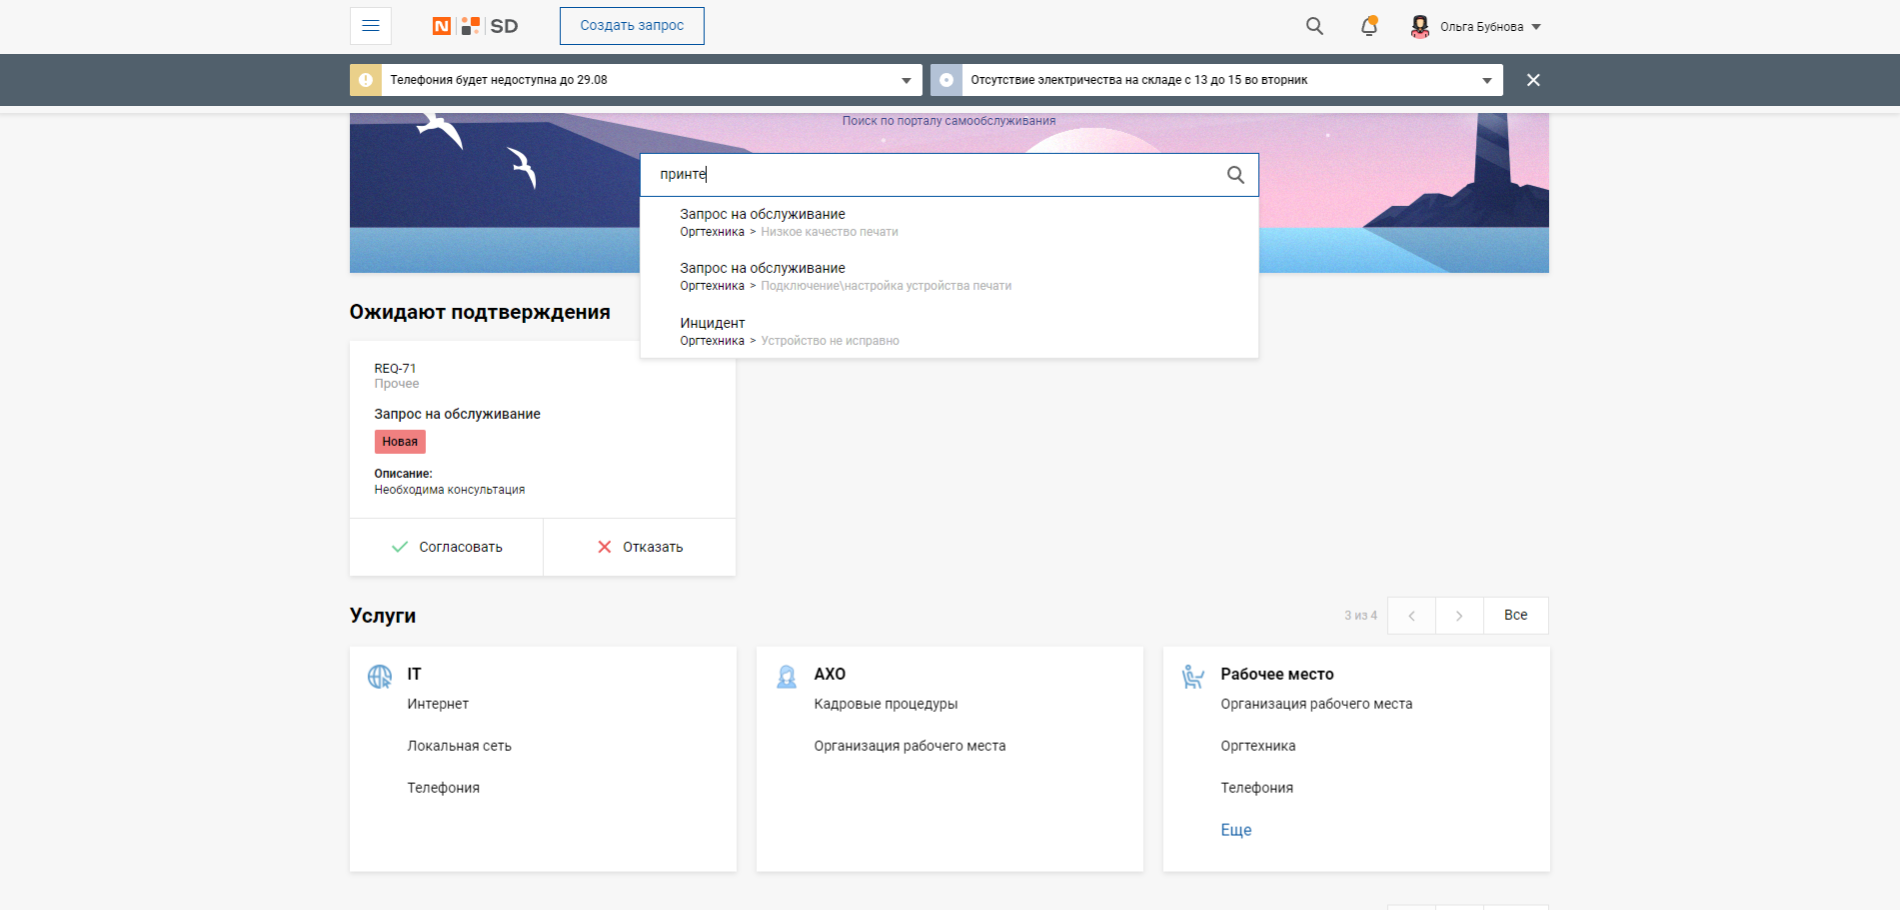Image resolution: width=1900 pixels, height=910 pixels.
Task: Open the IT service heading
Action: (414, 674)
